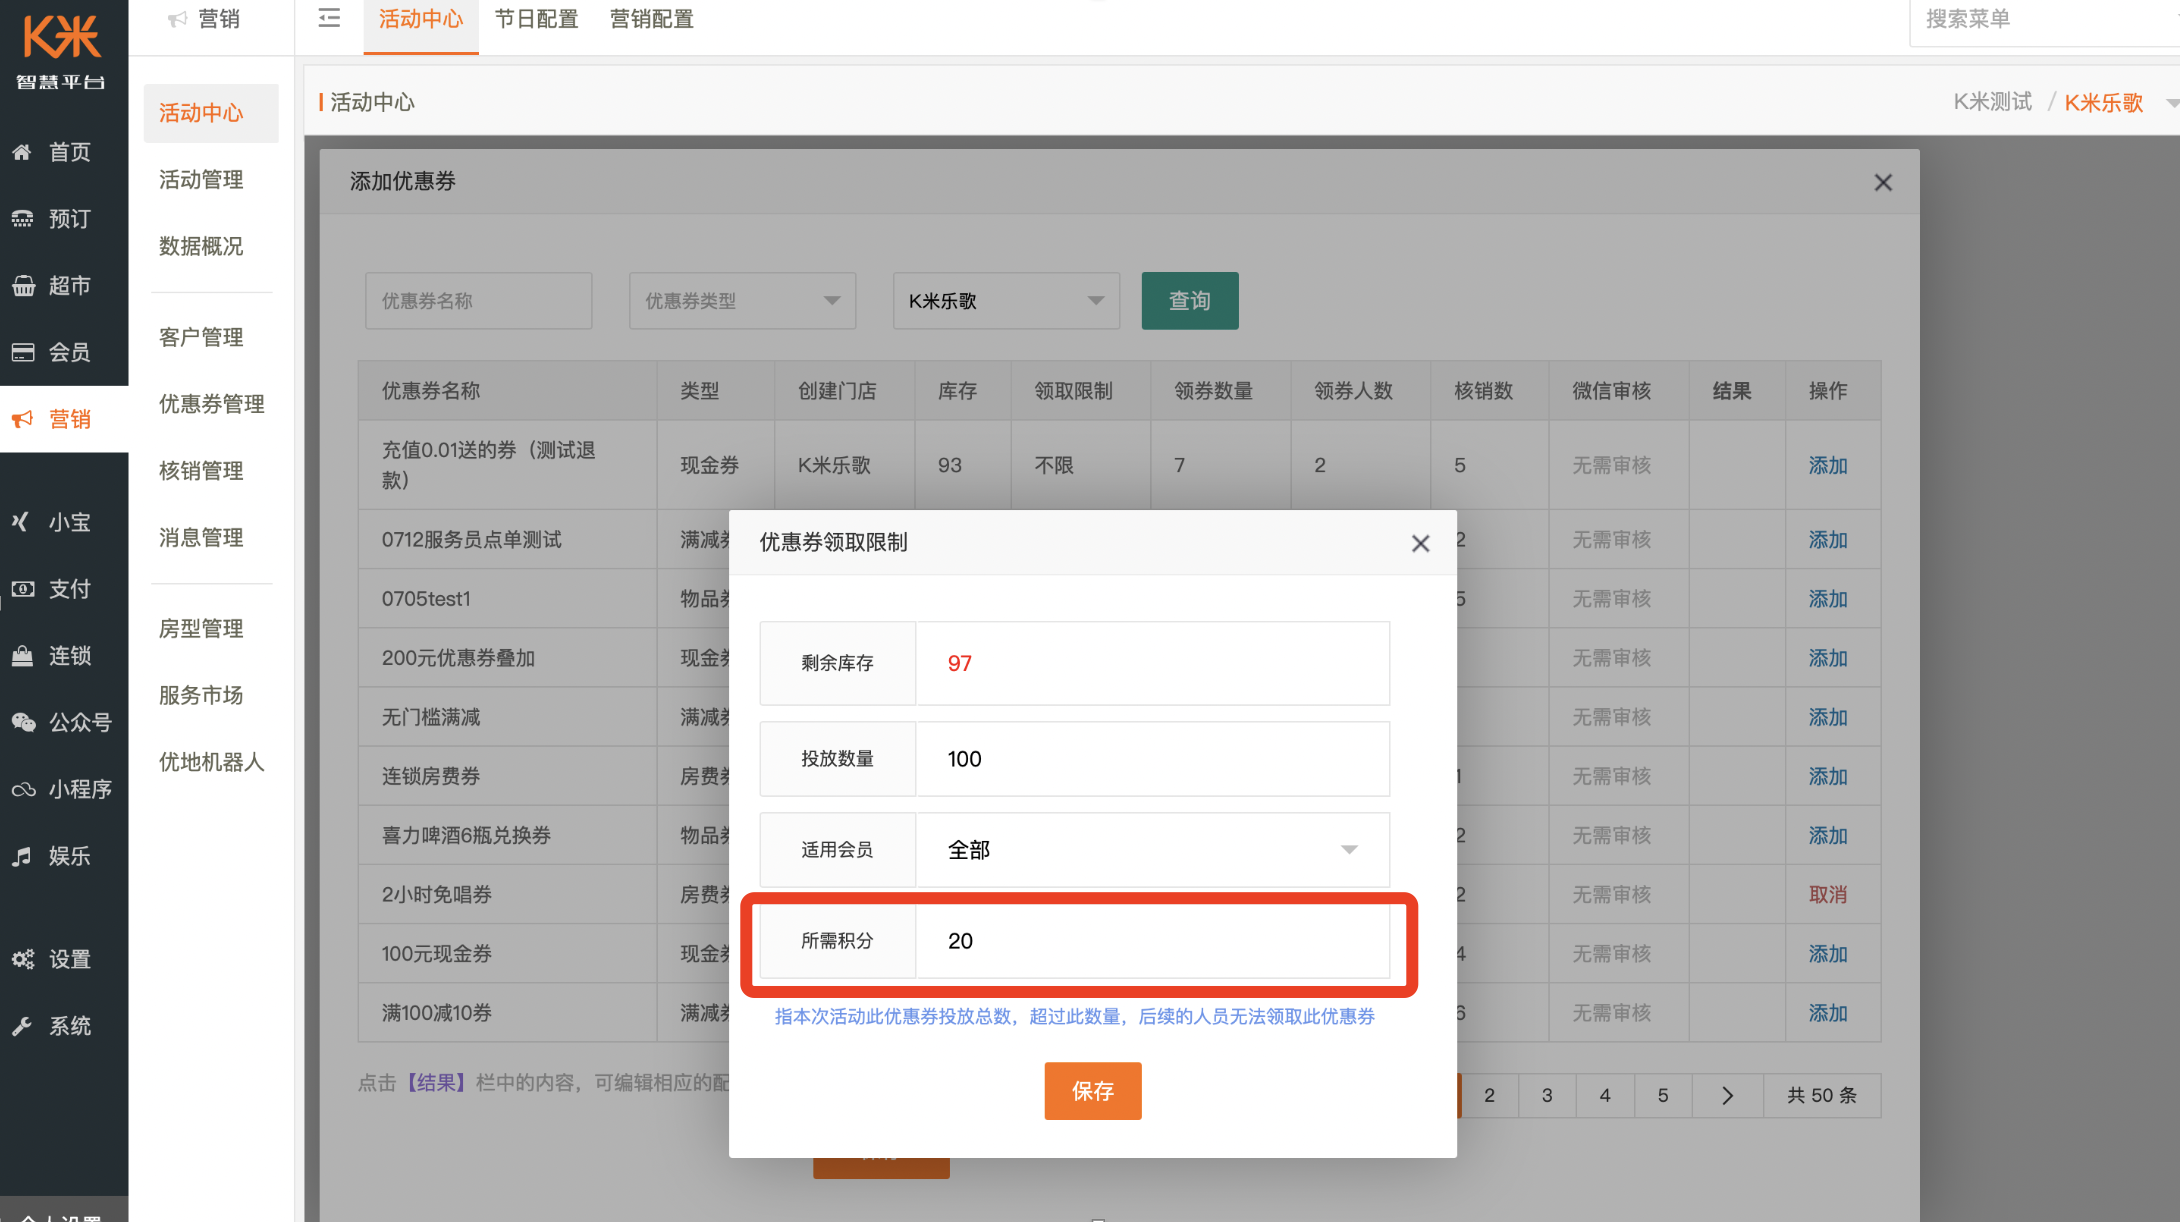Go to page 2

pyautogui.click(x=1489, y=1095)
